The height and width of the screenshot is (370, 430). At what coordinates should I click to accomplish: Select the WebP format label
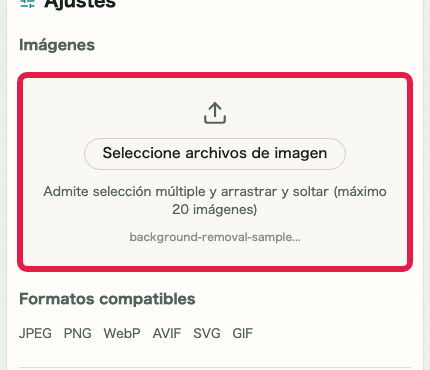pyautogui.click(x=122, y=333)
